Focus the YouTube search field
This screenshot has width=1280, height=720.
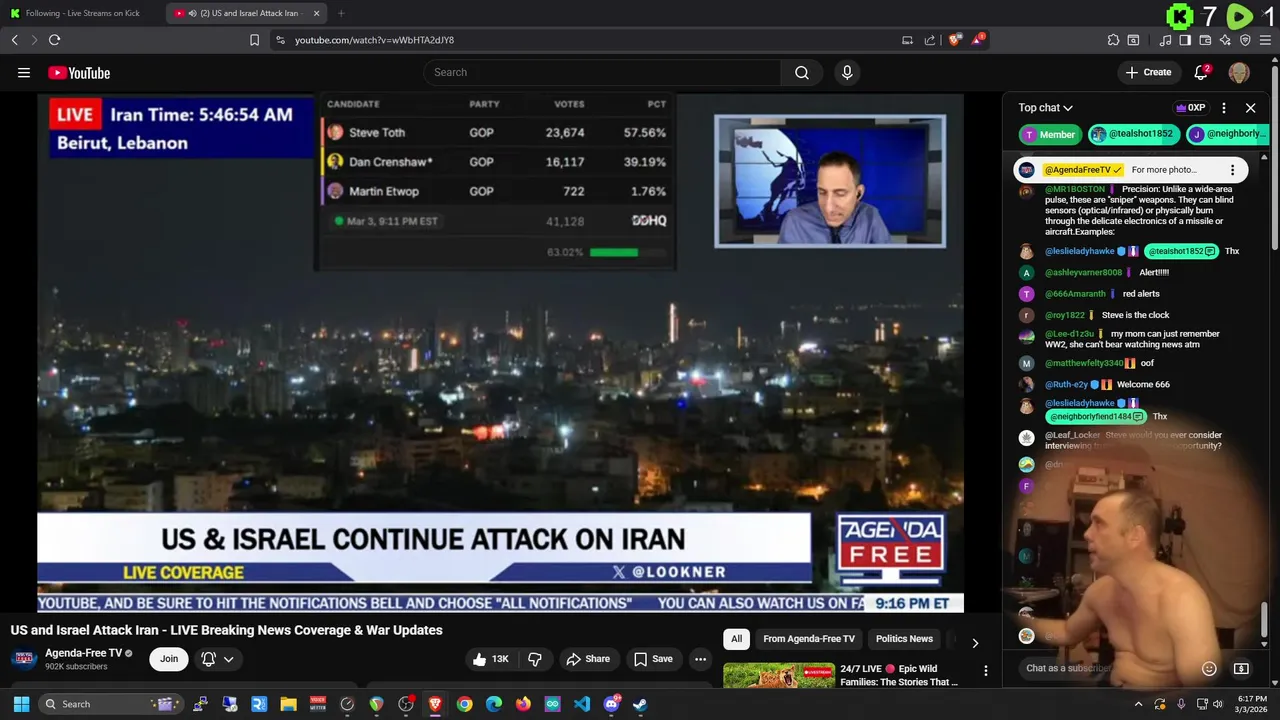tap(602, 72)
